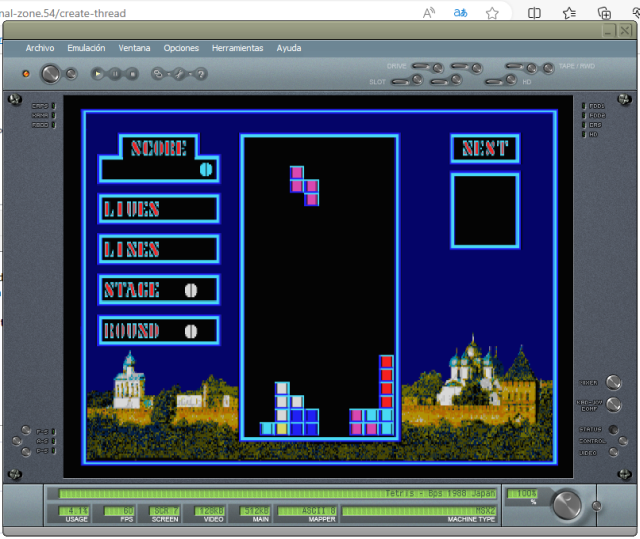Pause emulation with the pause button

(x=115, y=74)
